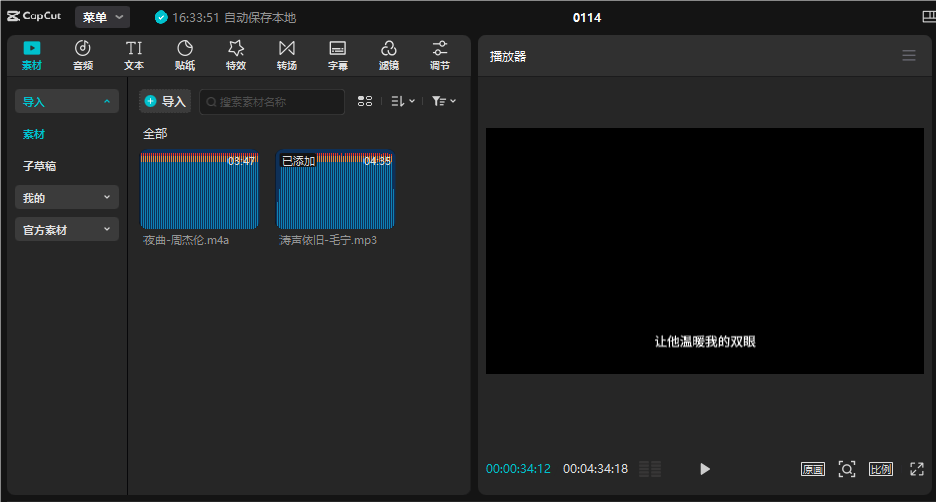
Task: Click the 涛声依旧-毛宁.mp3 file name
Action: pyautogui.click(x=328, y=240)
